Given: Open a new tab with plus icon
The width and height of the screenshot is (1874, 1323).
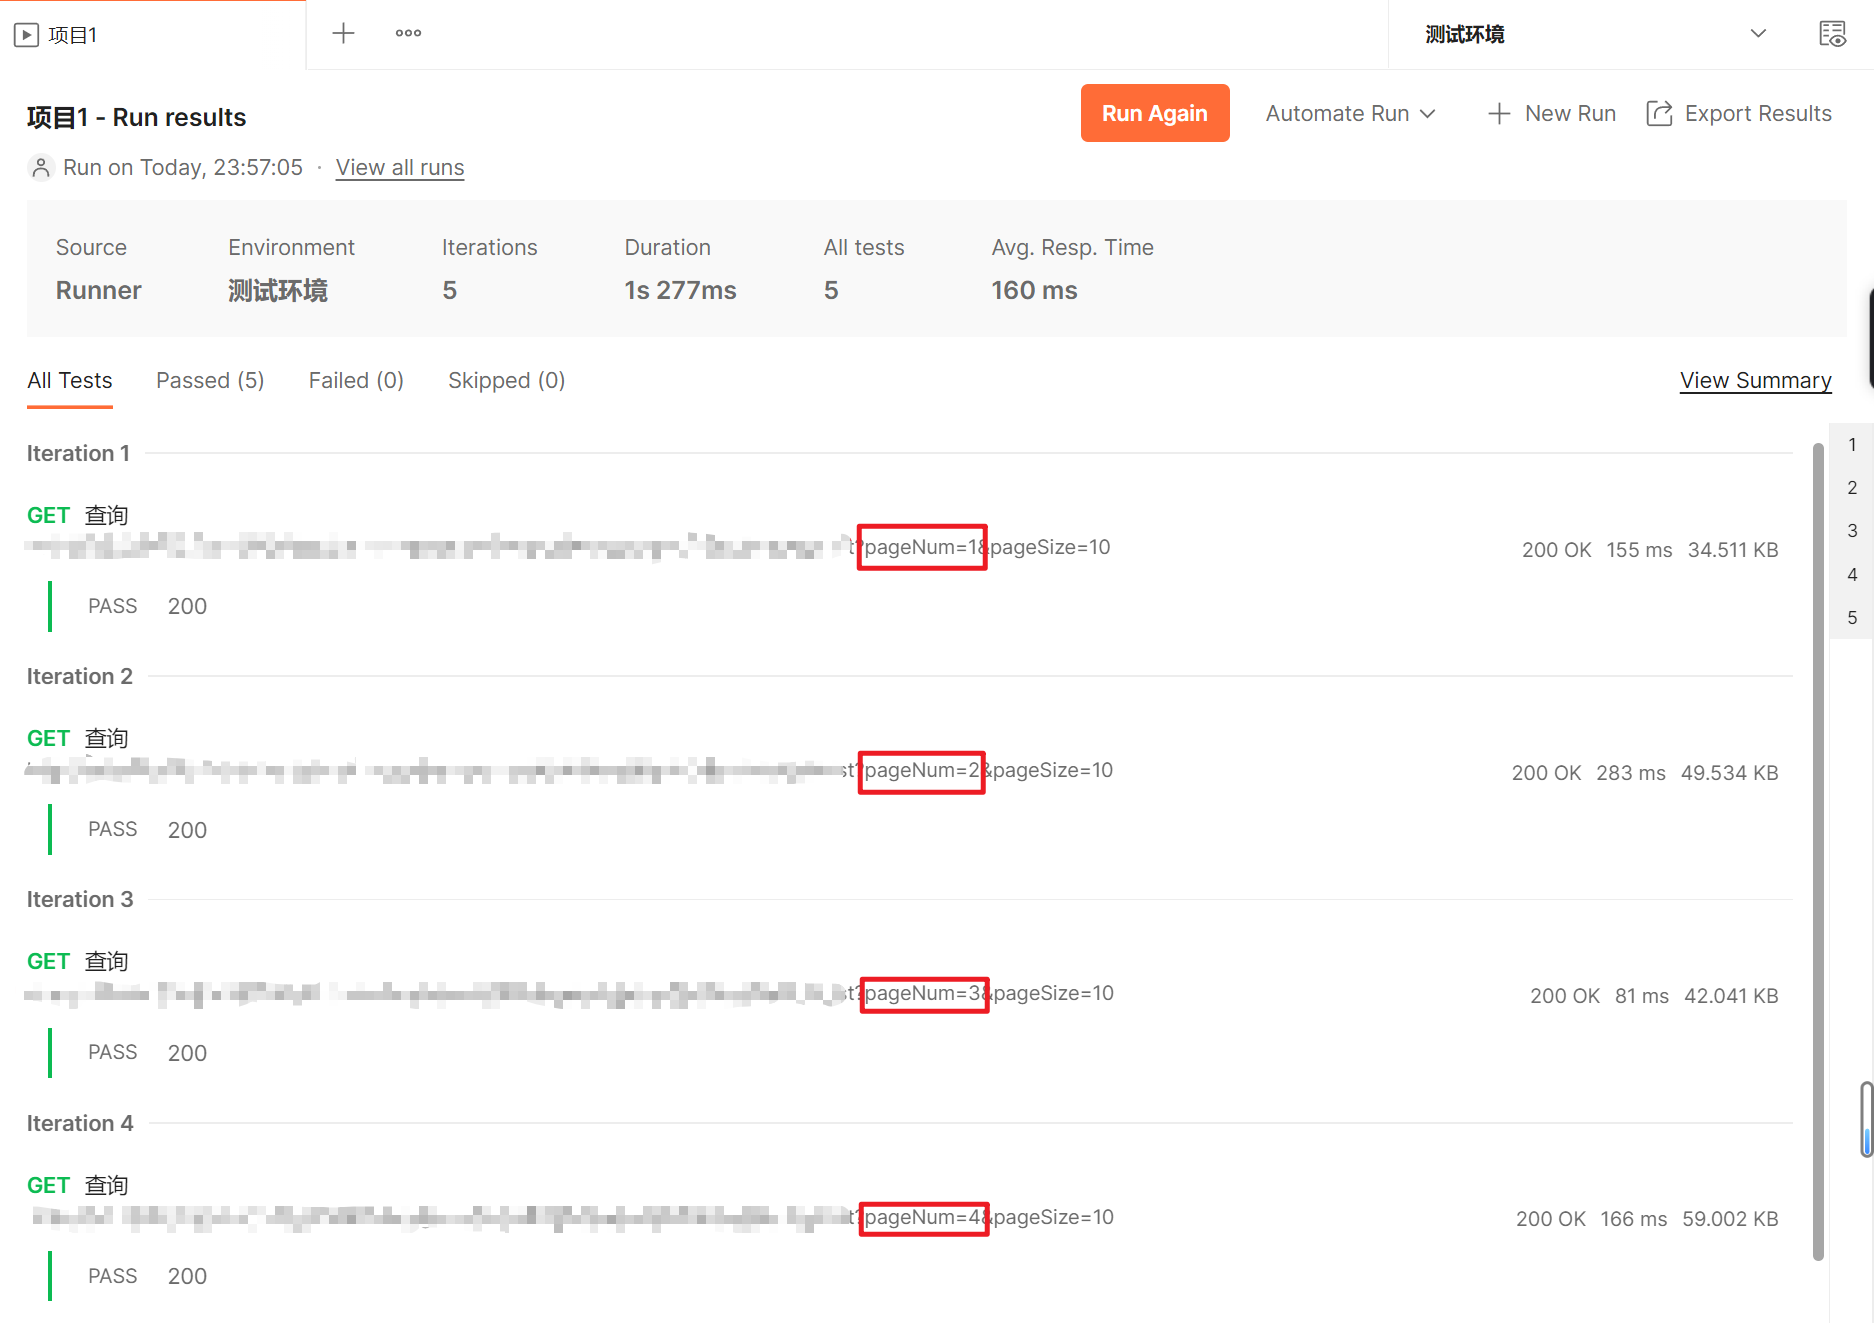Looking at the screenshot, I should [x=343, y=33].
